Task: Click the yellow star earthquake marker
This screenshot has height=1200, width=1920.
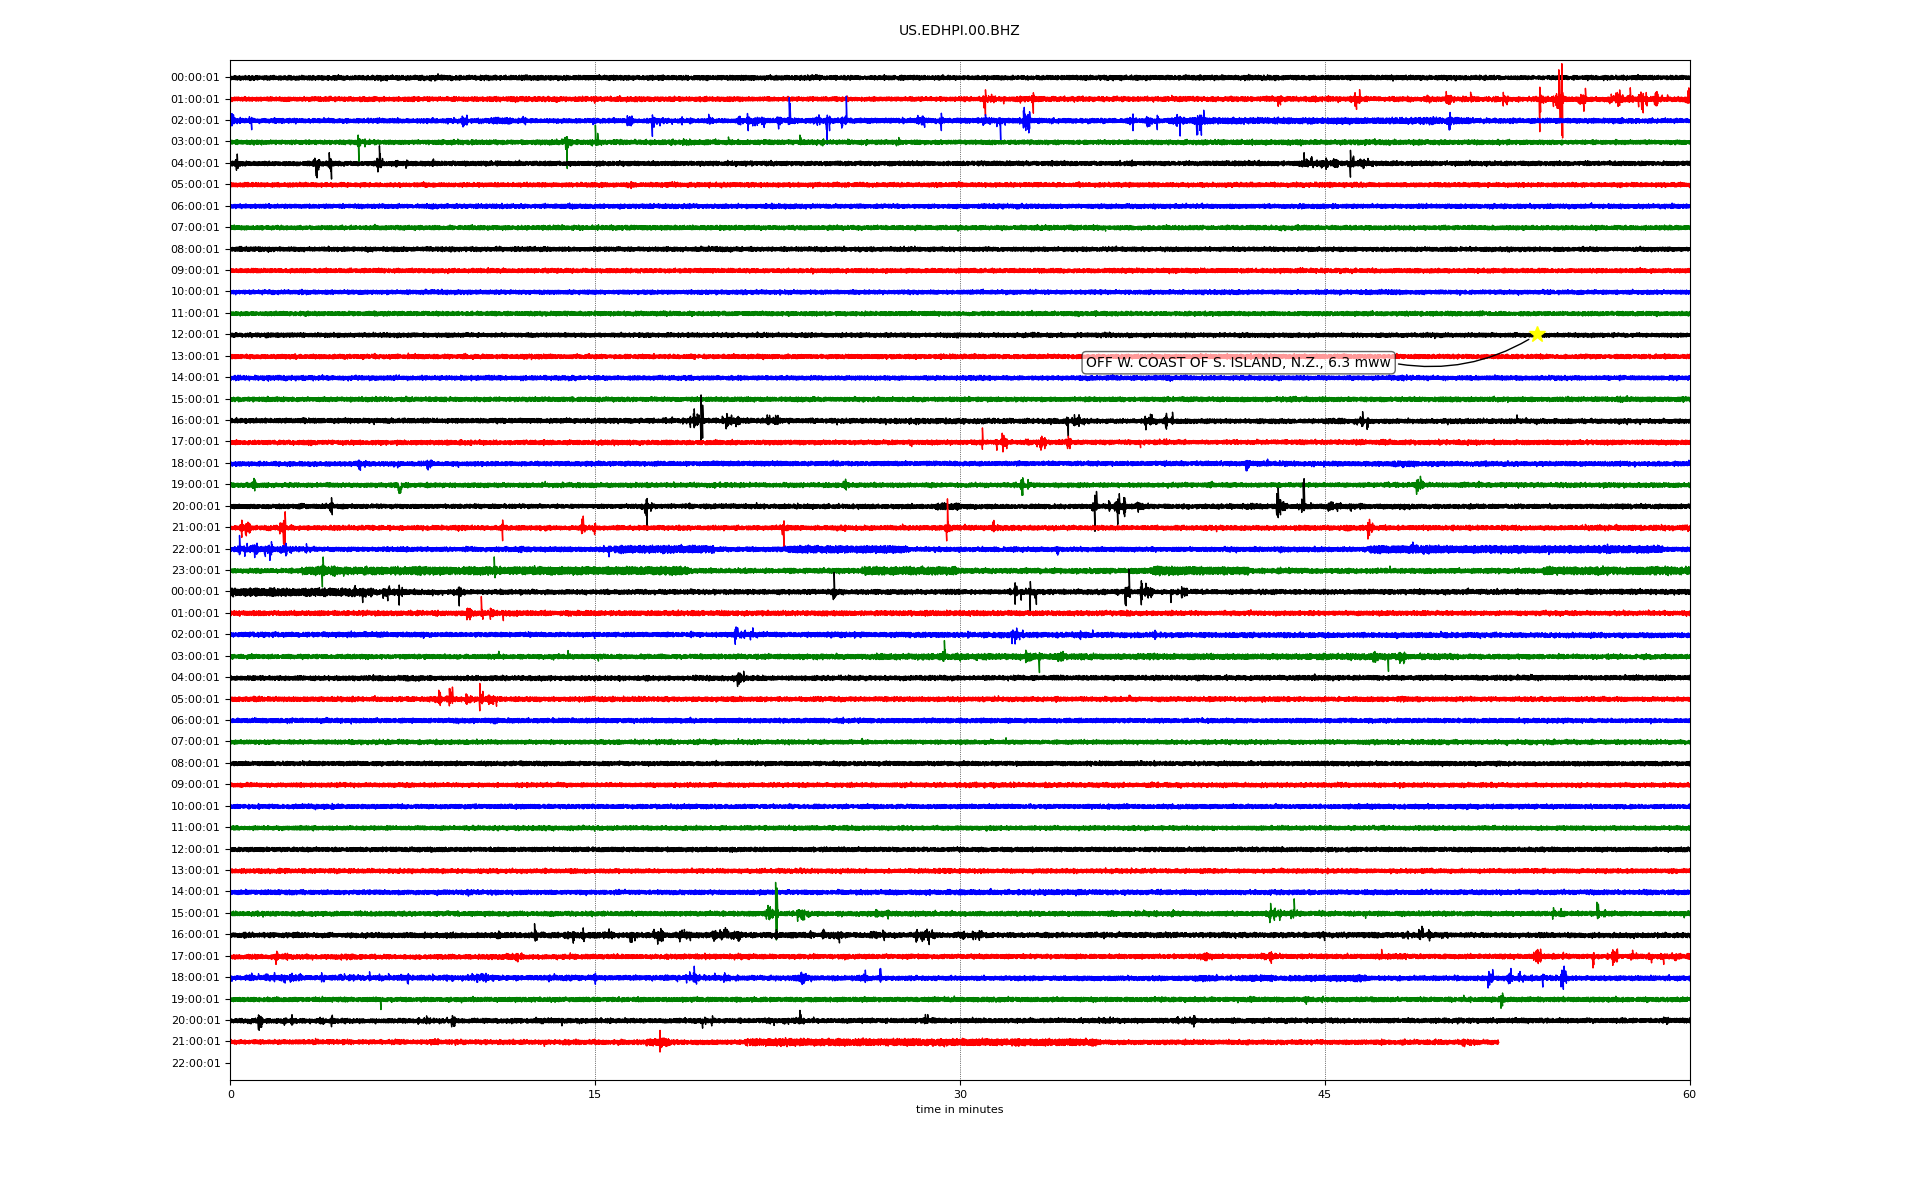Action: 1537,334
